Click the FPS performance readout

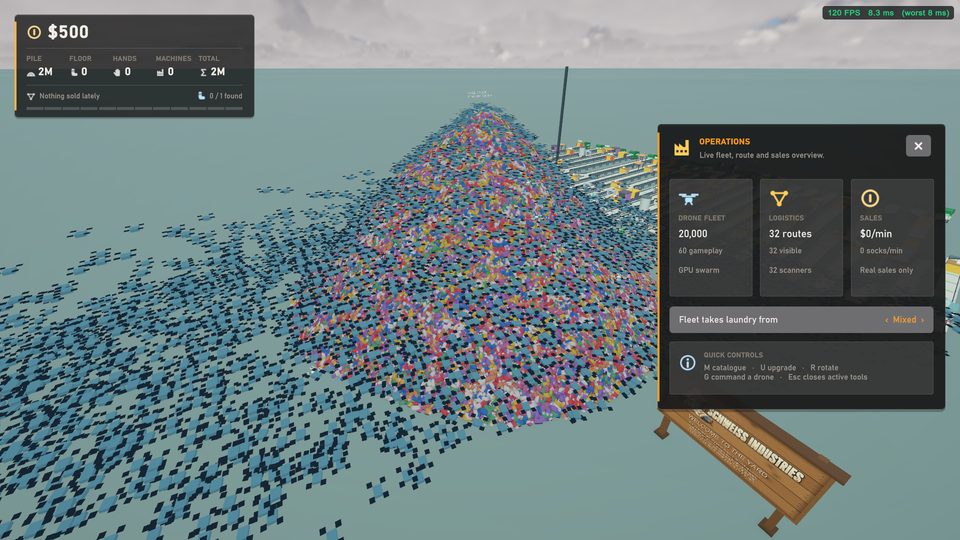pyautogui.click(x=888, y=12)
